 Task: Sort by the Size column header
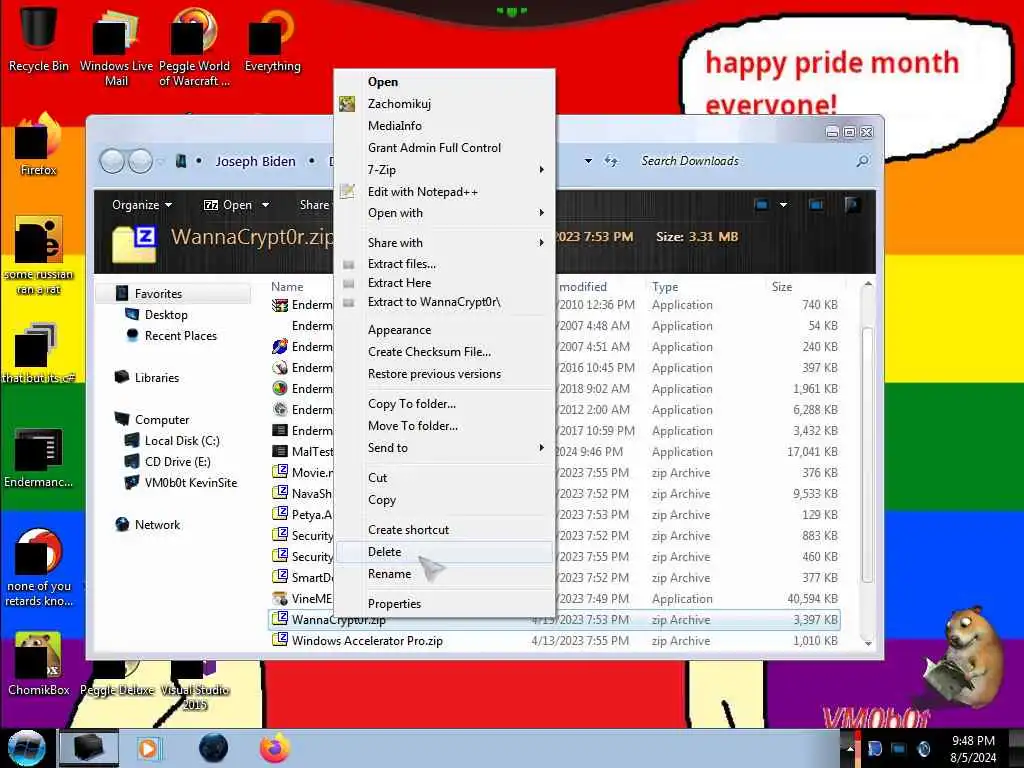[x=782, y=287]
